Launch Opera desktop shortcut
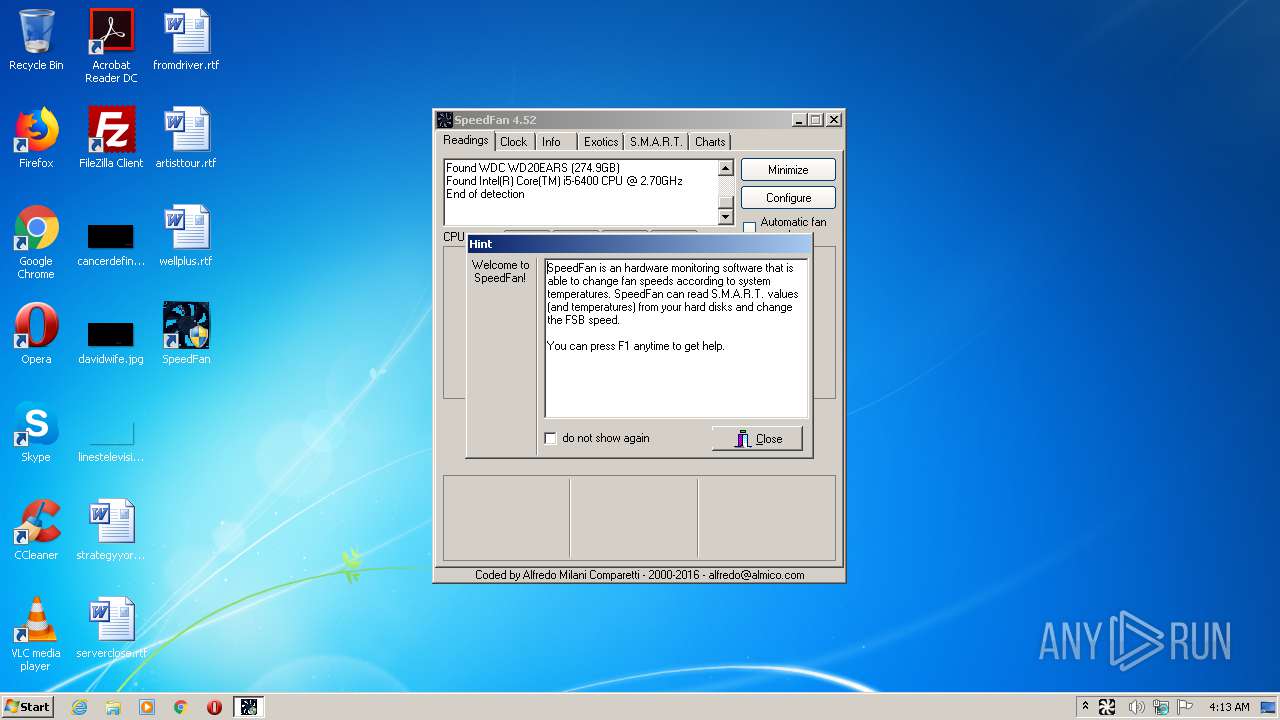Image resolution: width=1280 pixels, height=720 pixels. (36, 334)
